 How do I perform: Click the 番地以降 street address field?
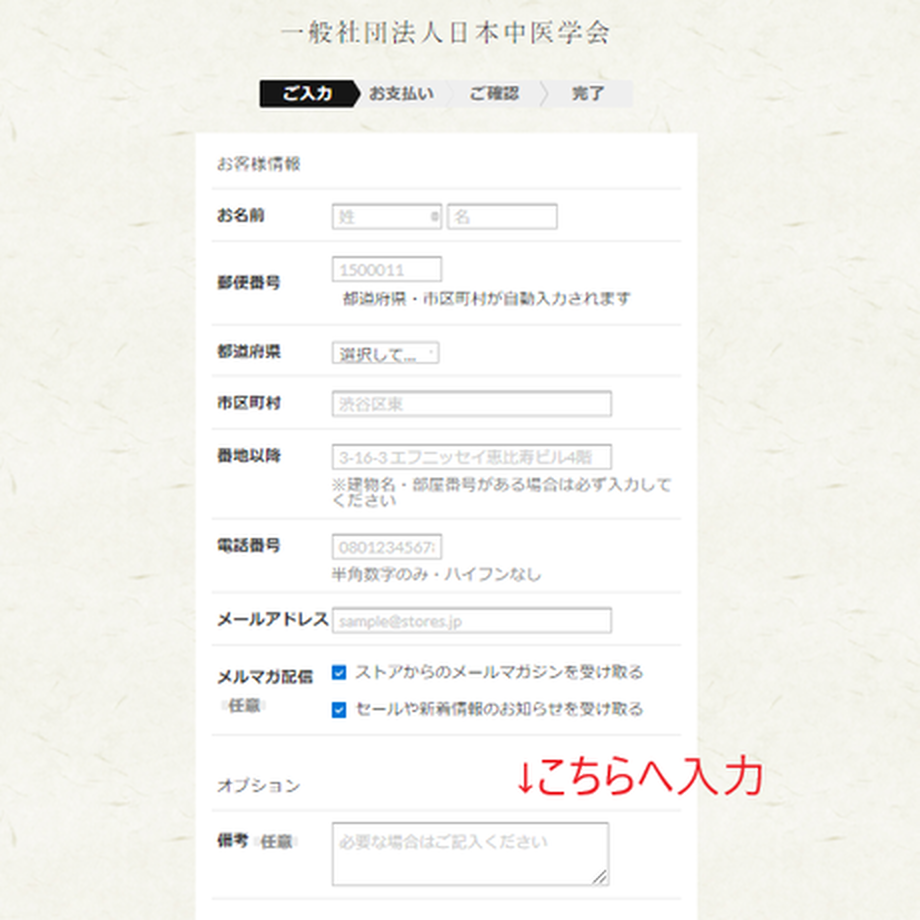tap(472, 457)
